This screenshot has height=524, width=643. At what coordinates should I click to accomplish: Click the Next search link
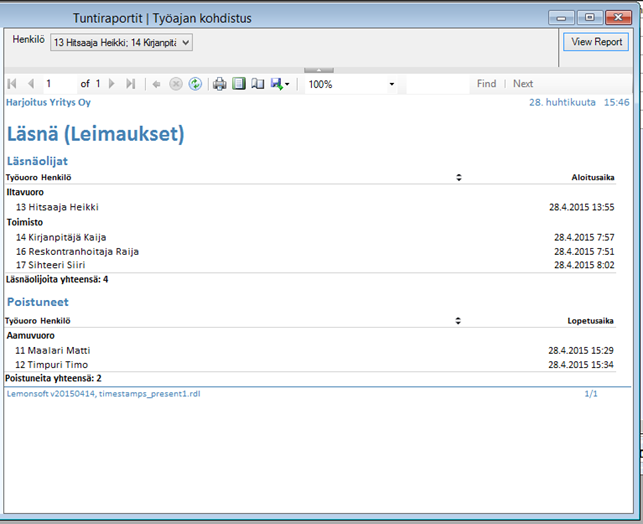pos(523,84)
